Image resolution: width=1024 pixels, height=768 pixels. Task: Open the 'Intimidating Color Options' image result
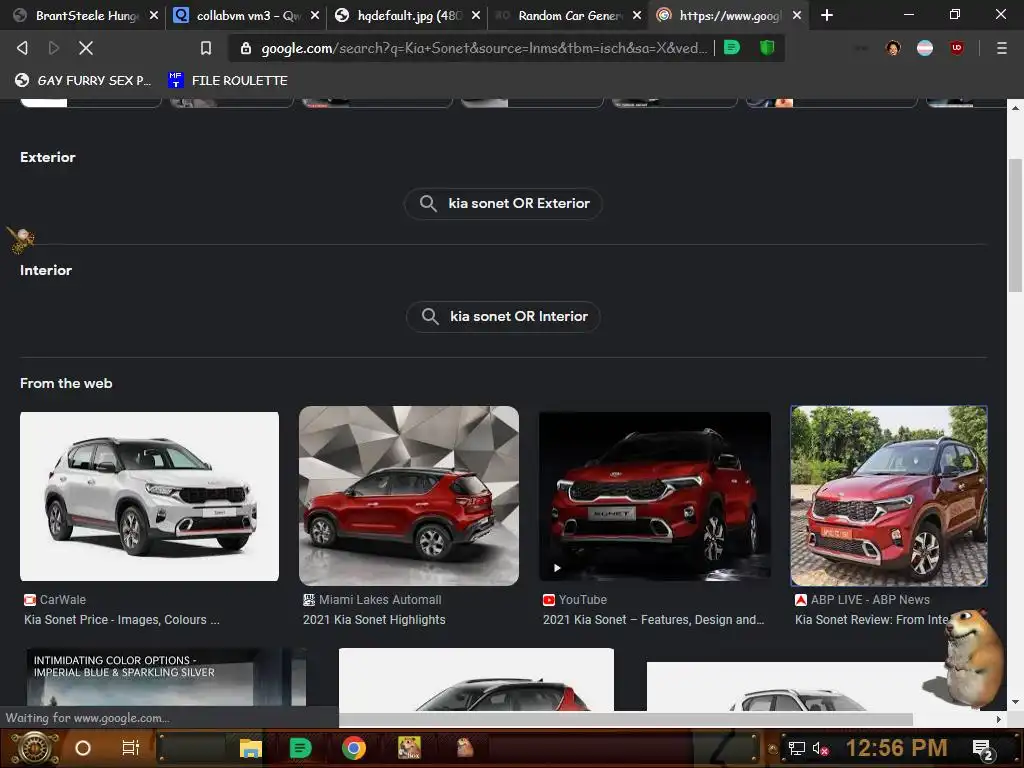pos(166,677)
